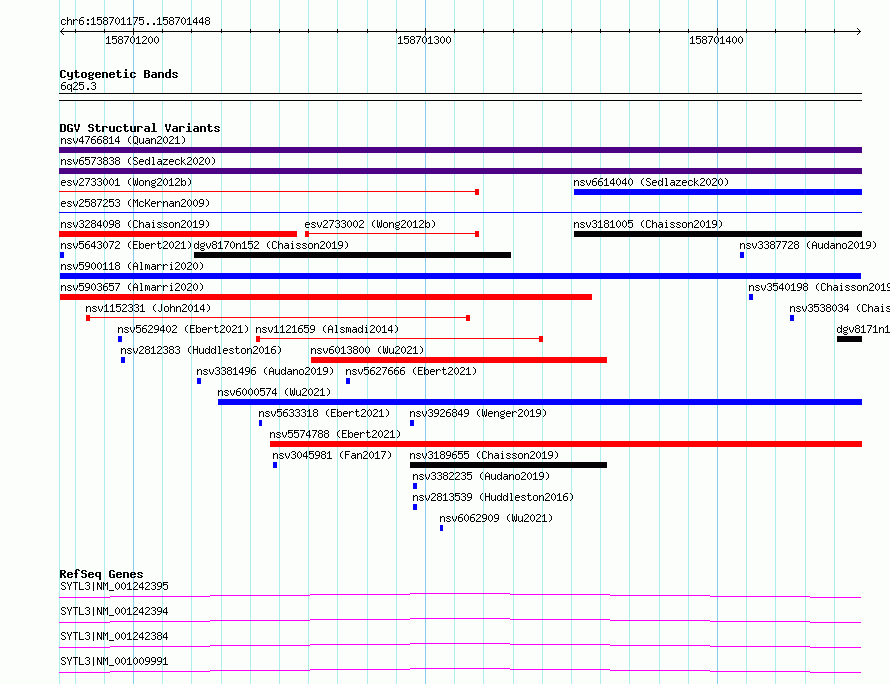Select SYTL3|NM_001242384 transcript
Image resolution: width=890 pixels, height=684 pixels.
[114, 636]
